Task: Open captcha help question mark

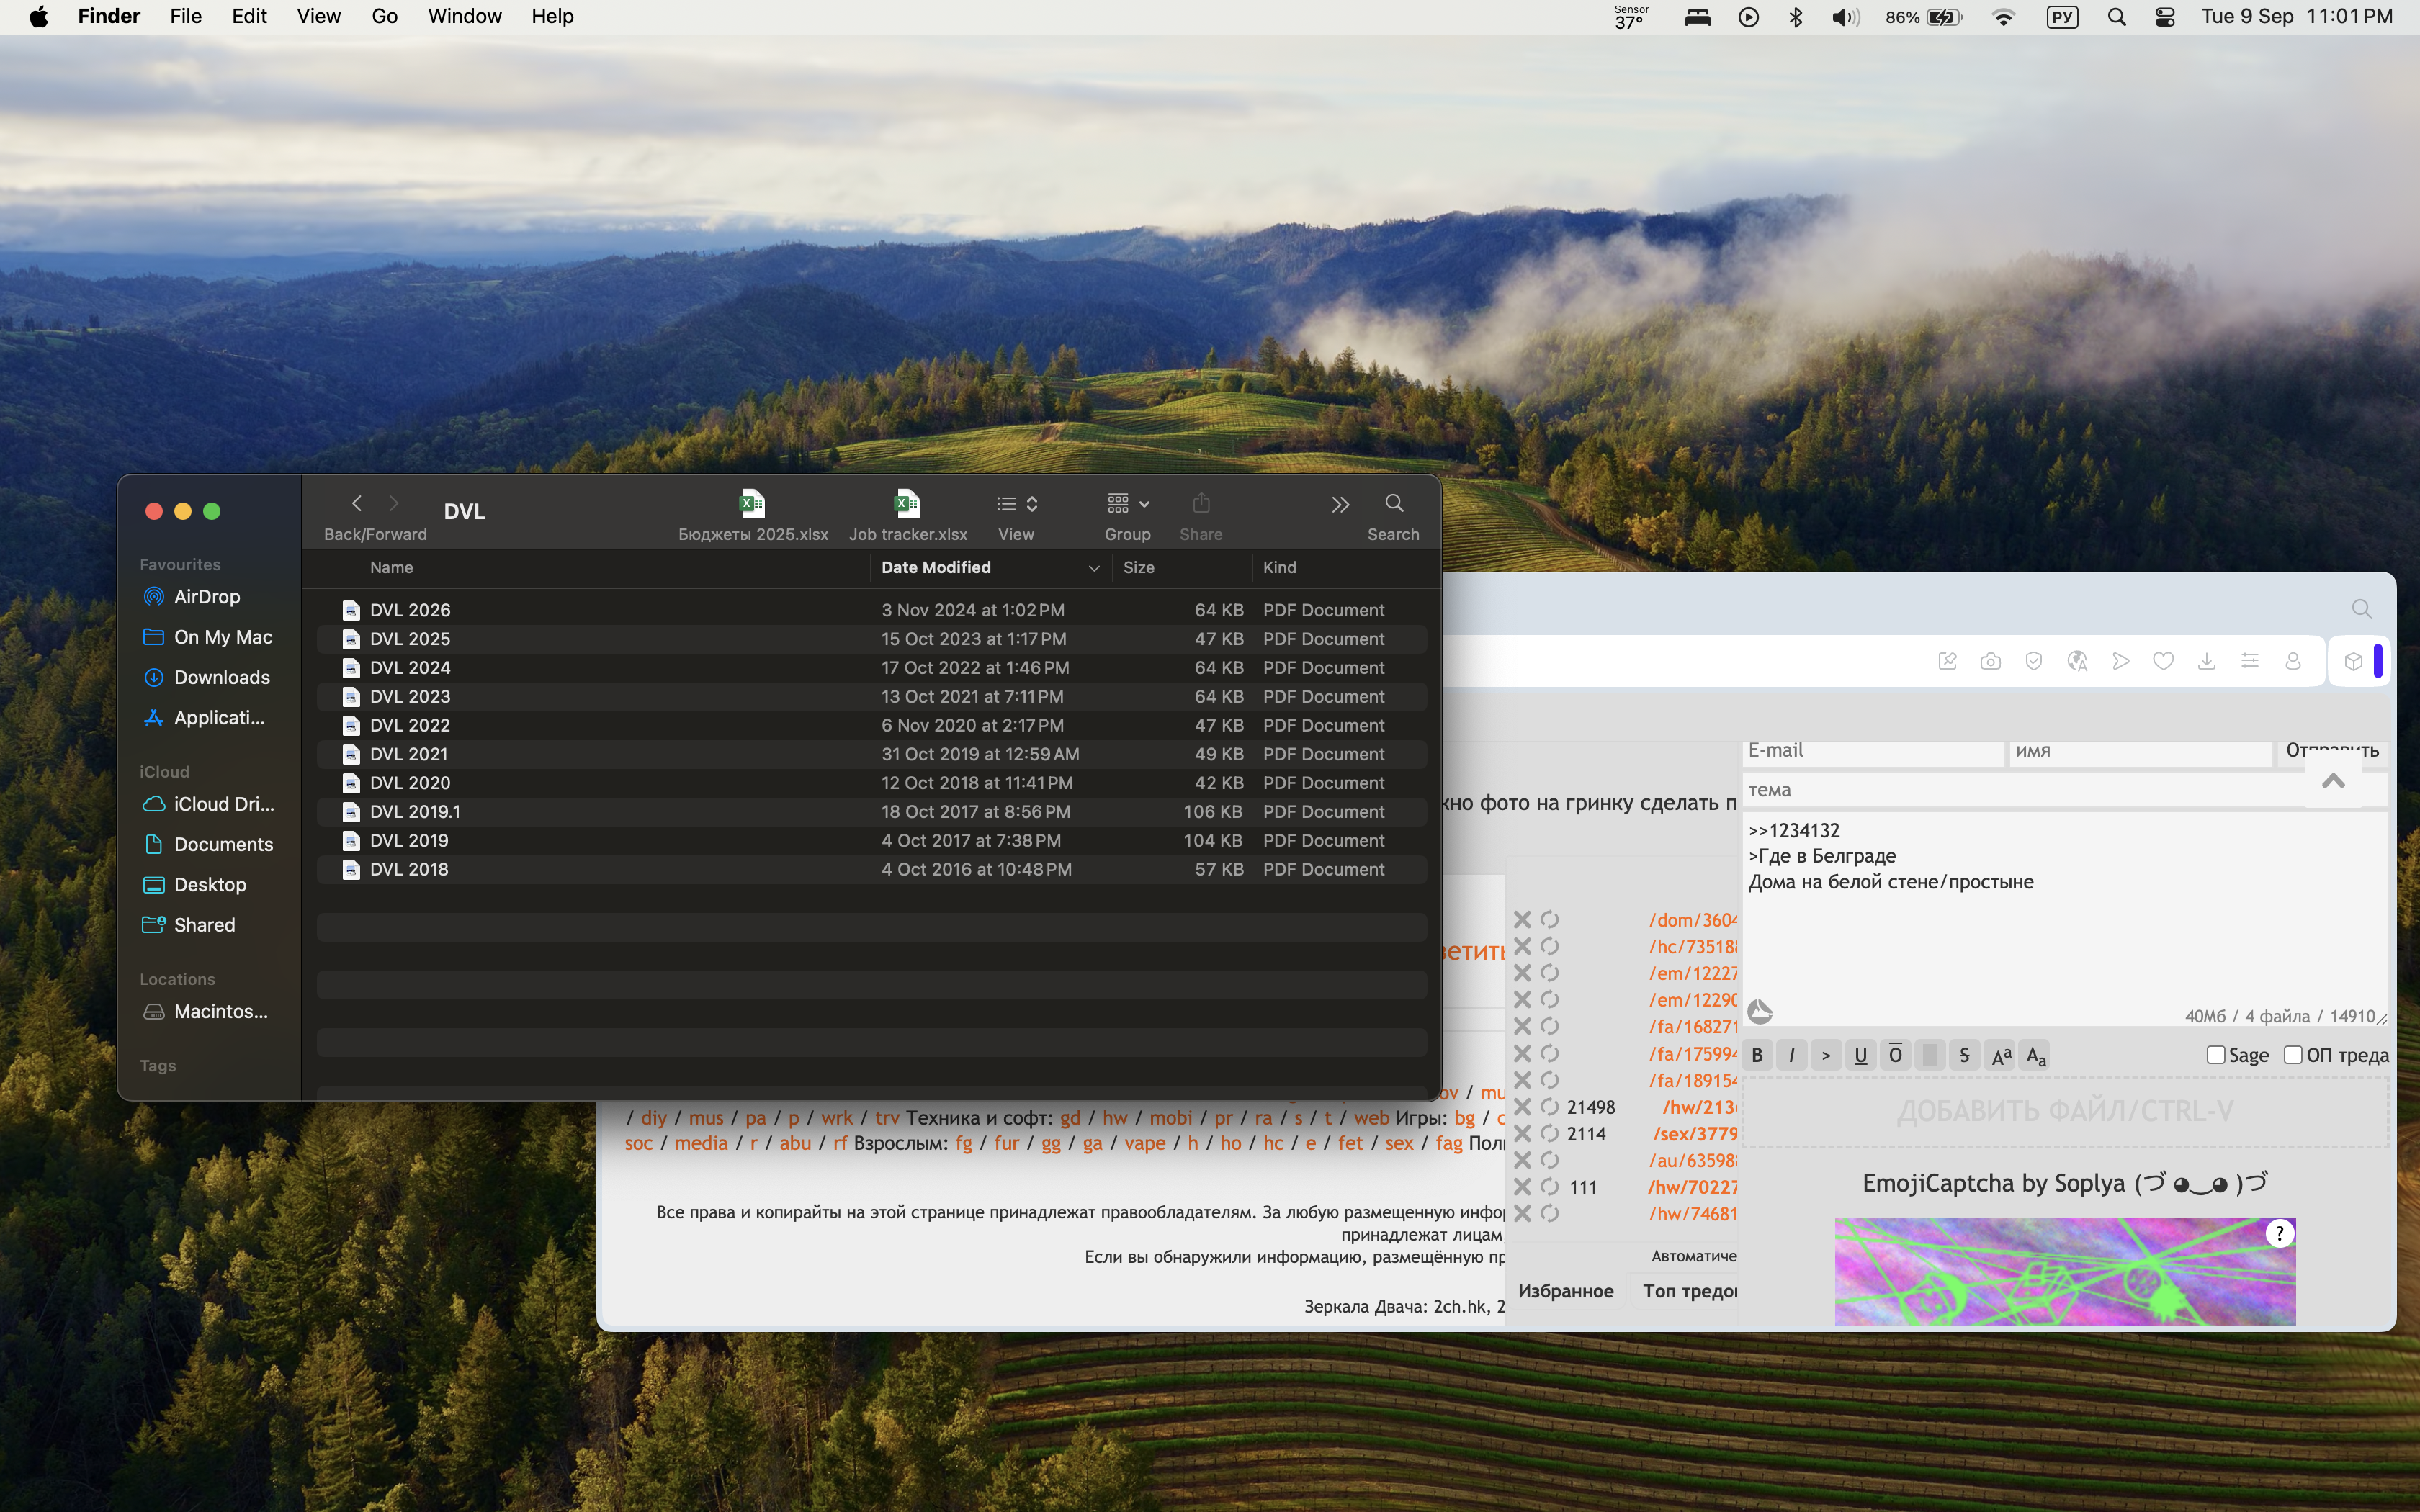Action: pos(2279,1233)
